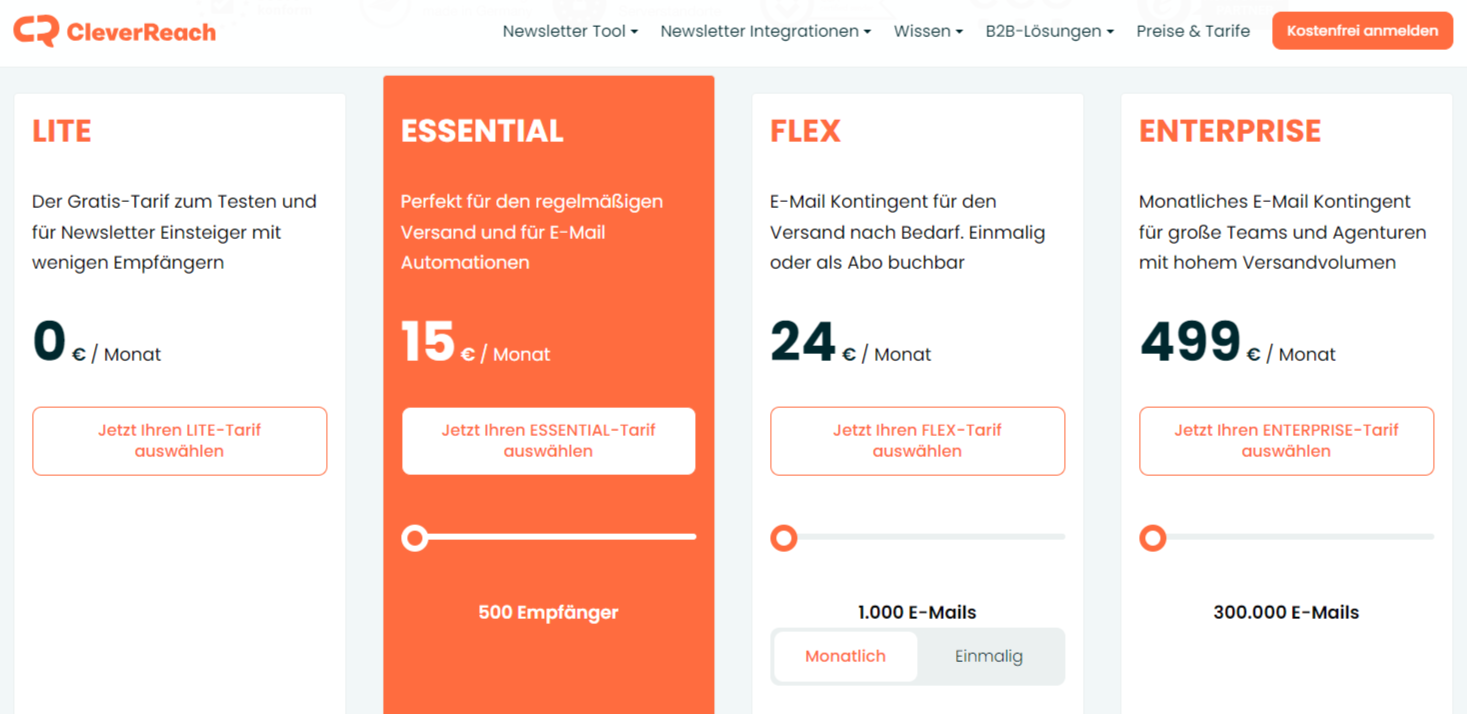
Task: Click the FLEX e-mail slider handle
Action: (784, 538)
